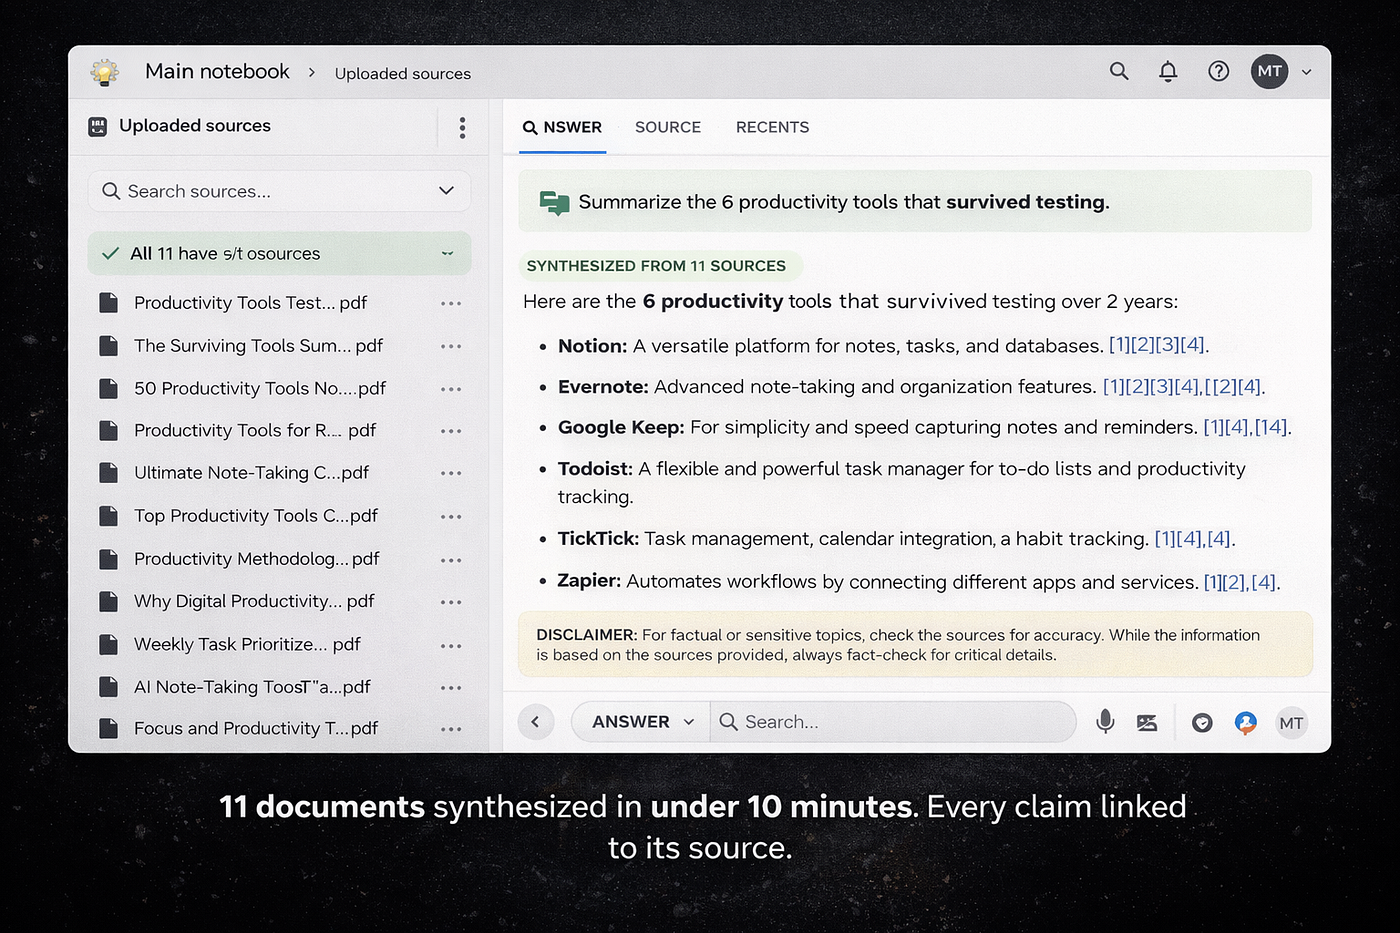Screen dimensions: 1400x933
Task: Switch to the RECENTS tab
Action: 772,128
